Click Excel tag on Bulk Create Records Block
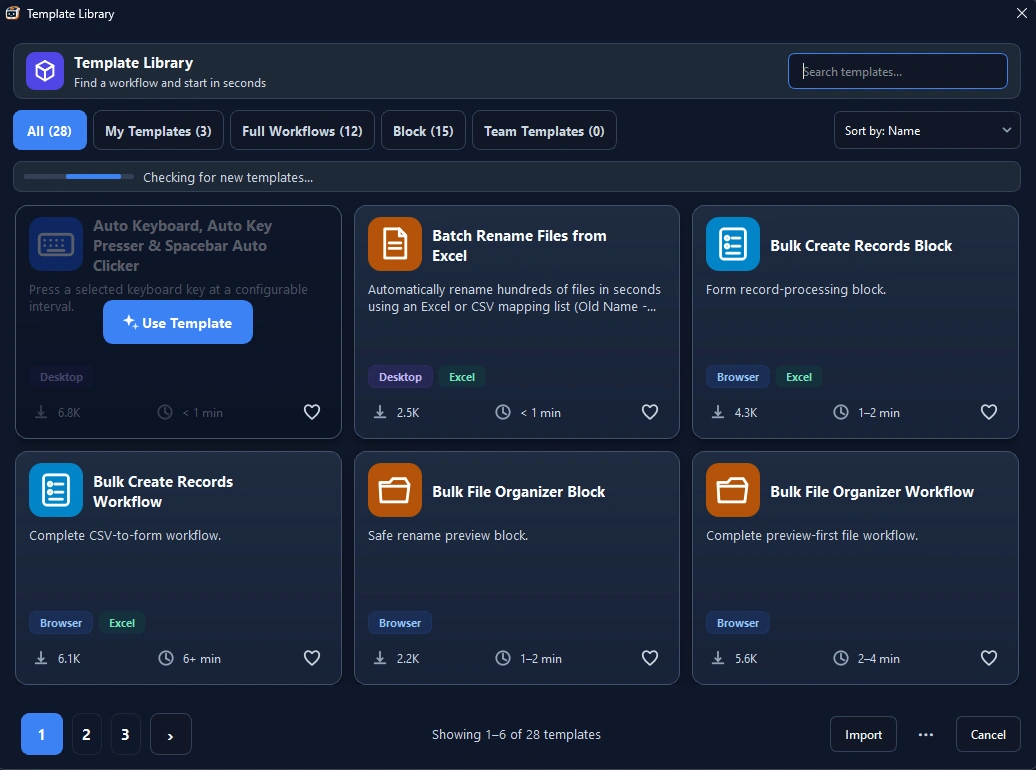The image size is (1036, 770). pyautogui.click(x=799, y=377)
